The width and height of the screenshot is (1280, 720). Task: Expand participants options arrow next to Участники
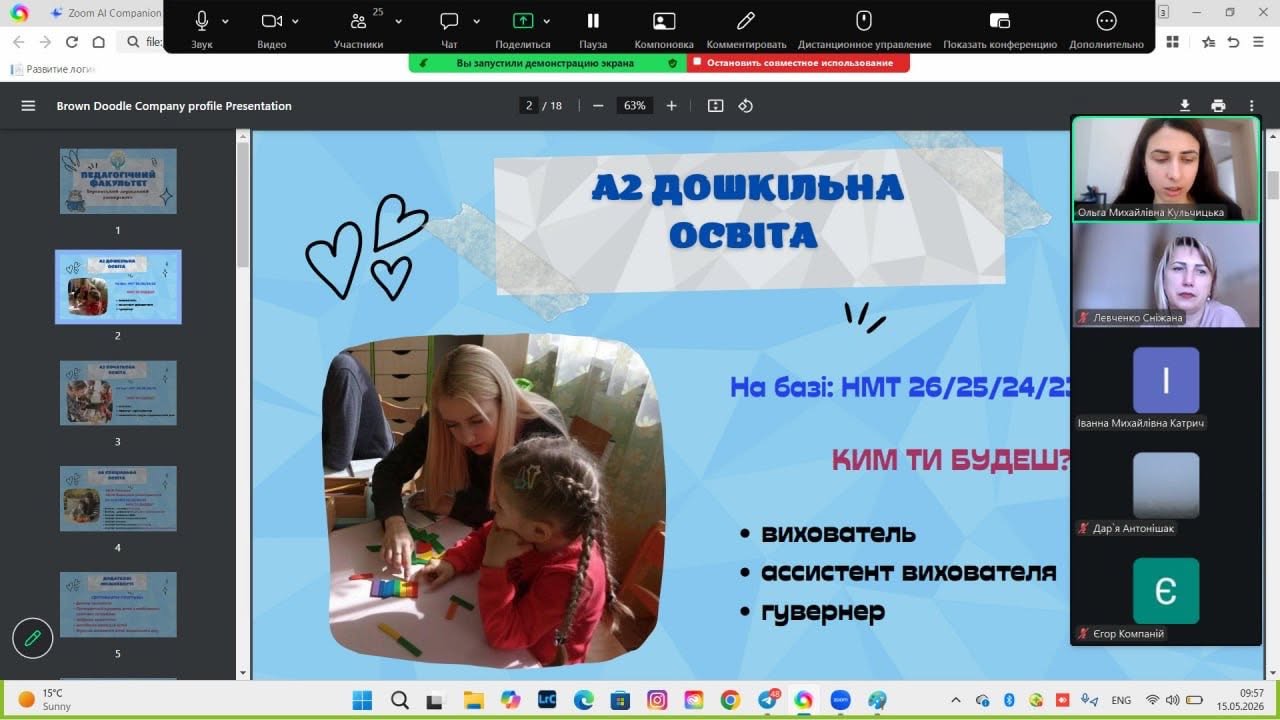tap(399, 21)
